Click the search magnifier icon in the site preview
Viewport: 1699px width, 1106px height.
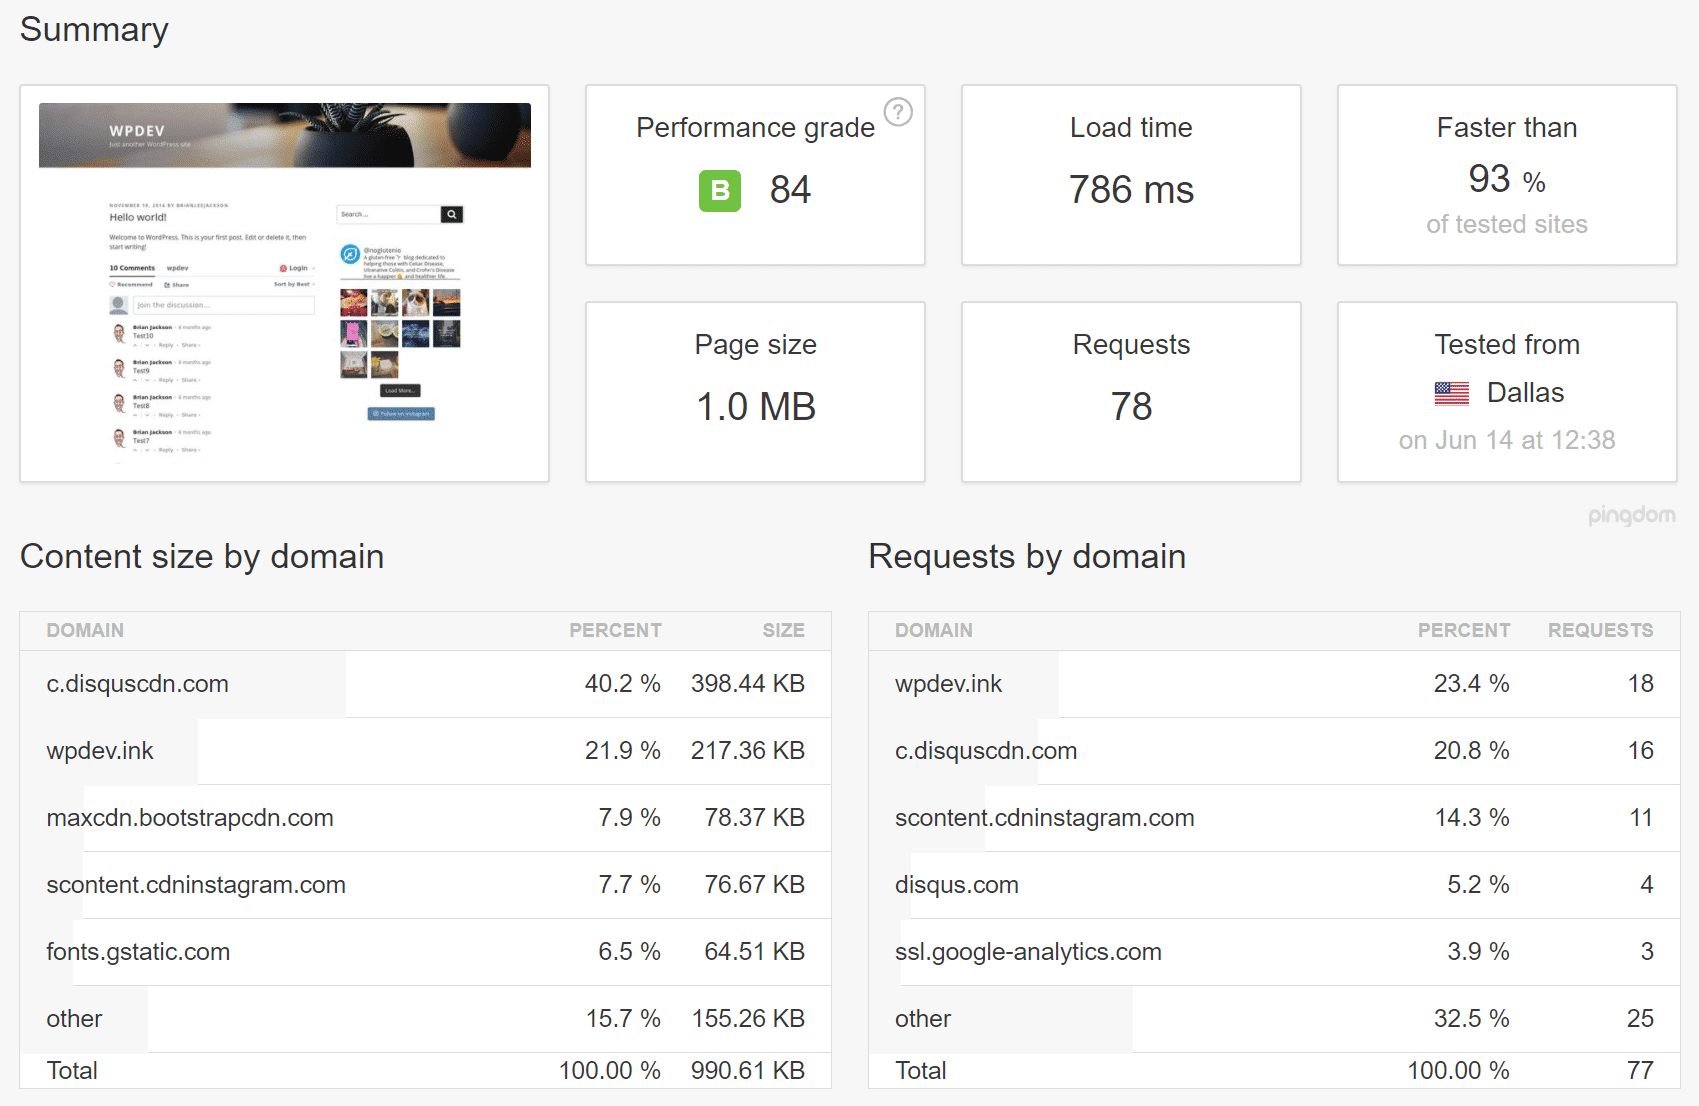coord(452,214)
